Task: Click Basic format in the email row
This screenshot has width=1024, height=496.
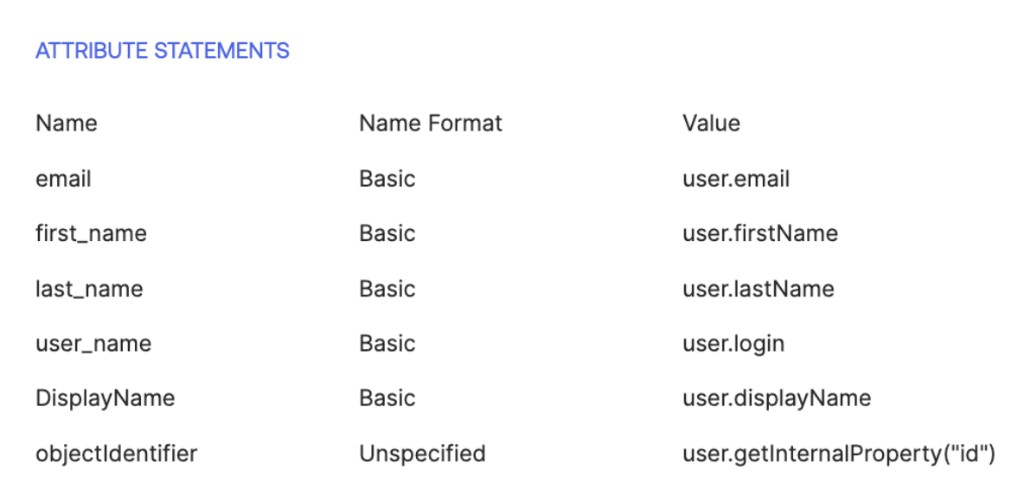Action: click(387, 179)
